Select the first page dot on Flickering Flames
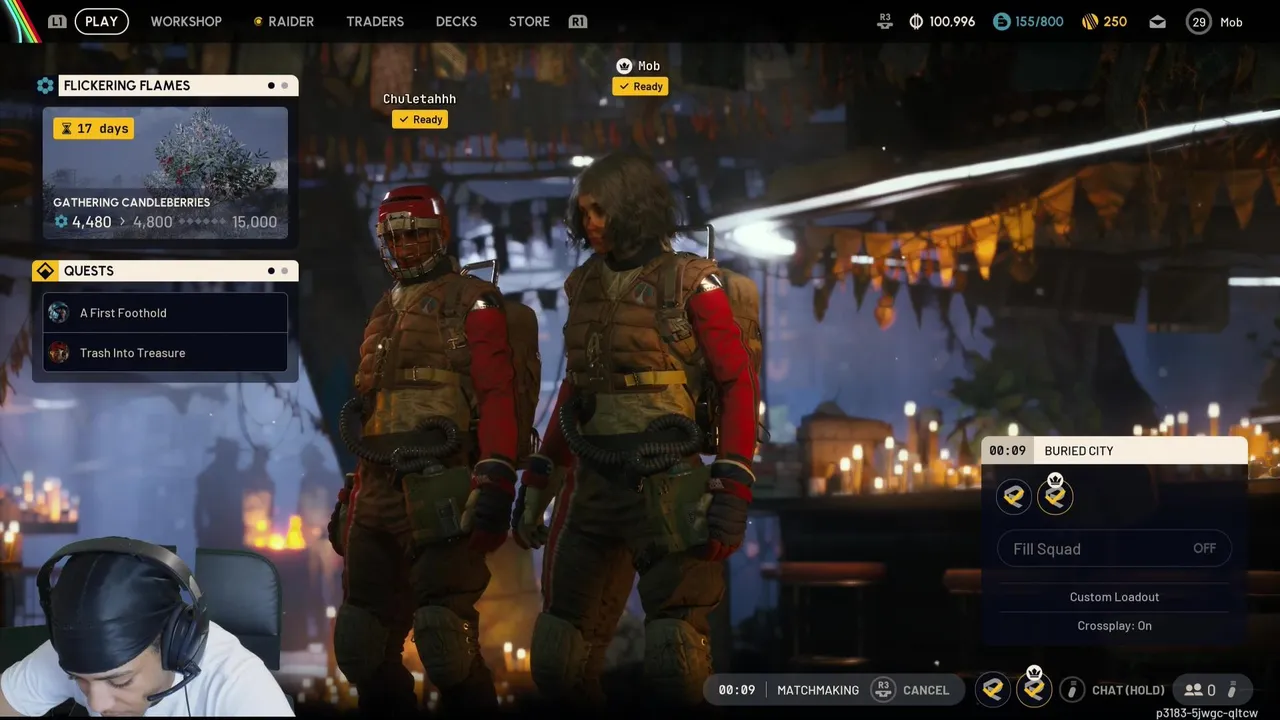Screen dimensions: 1280x720 coord(271,86)
